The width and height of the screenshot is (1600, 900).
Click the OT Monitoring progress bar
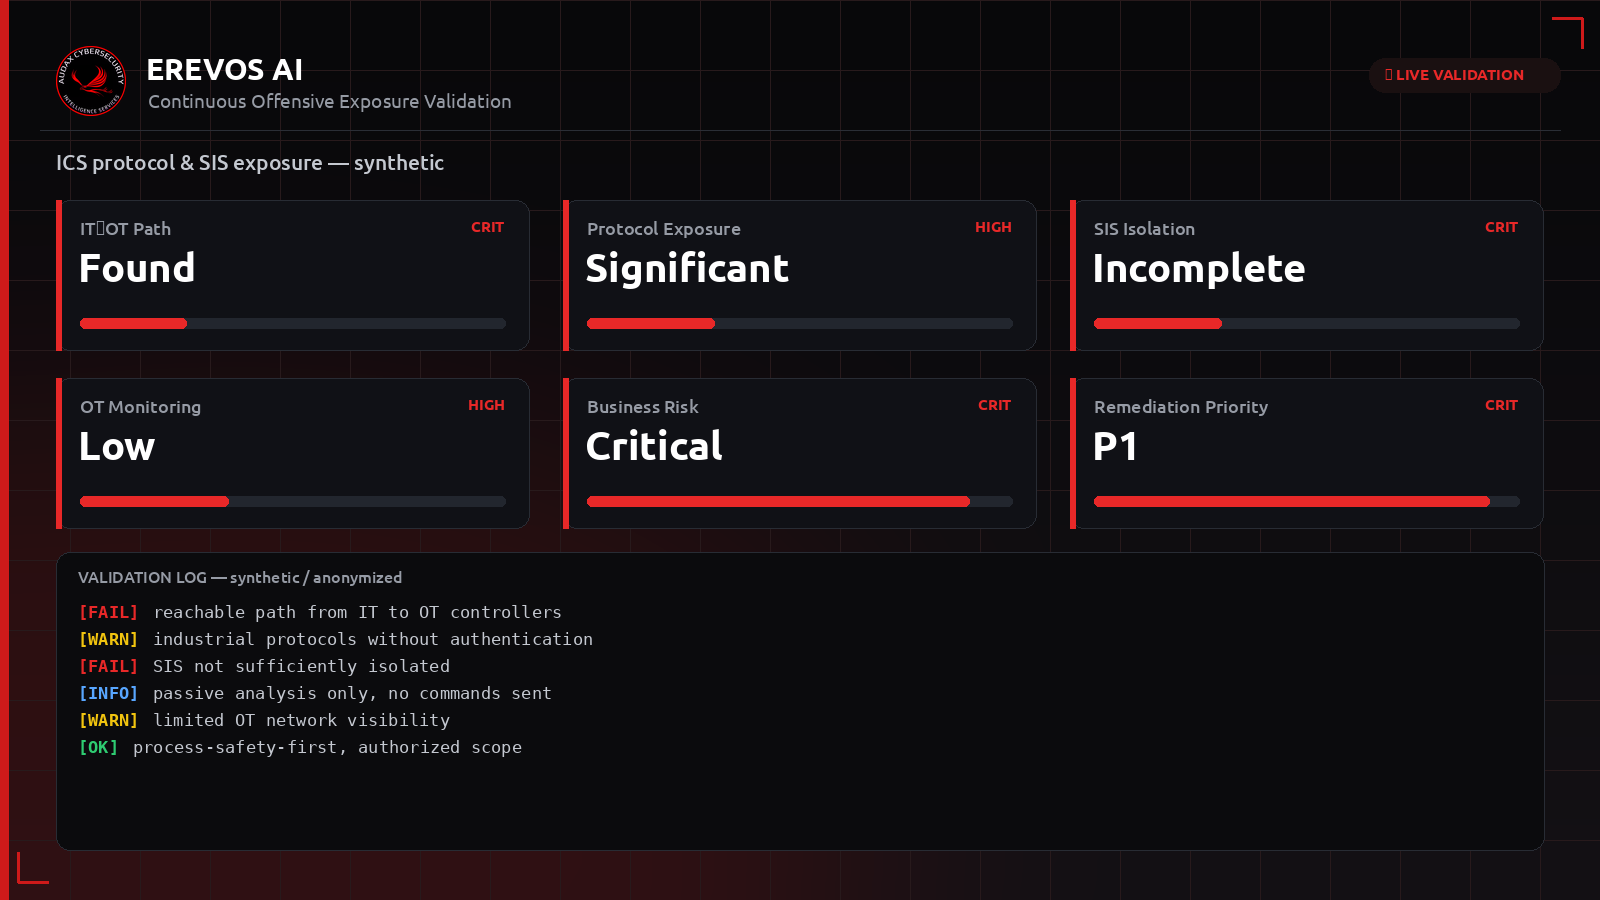point(293,501)
